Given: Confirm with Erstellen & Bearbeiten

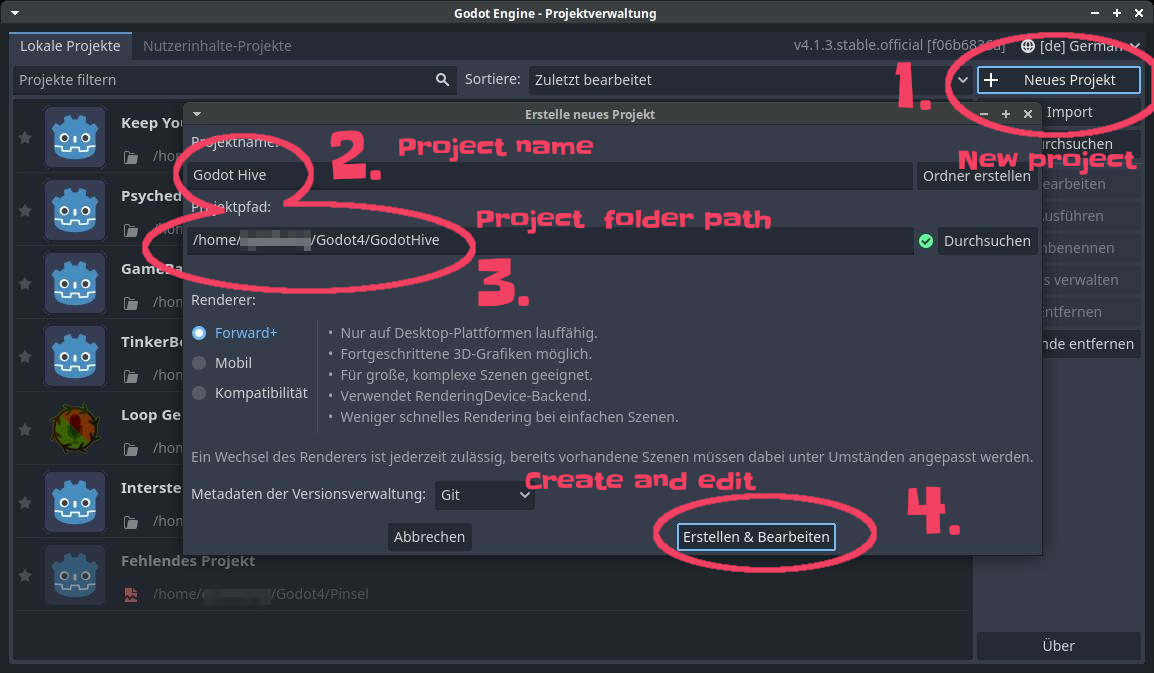Looking at the screenshot, I should coord(756,537).
